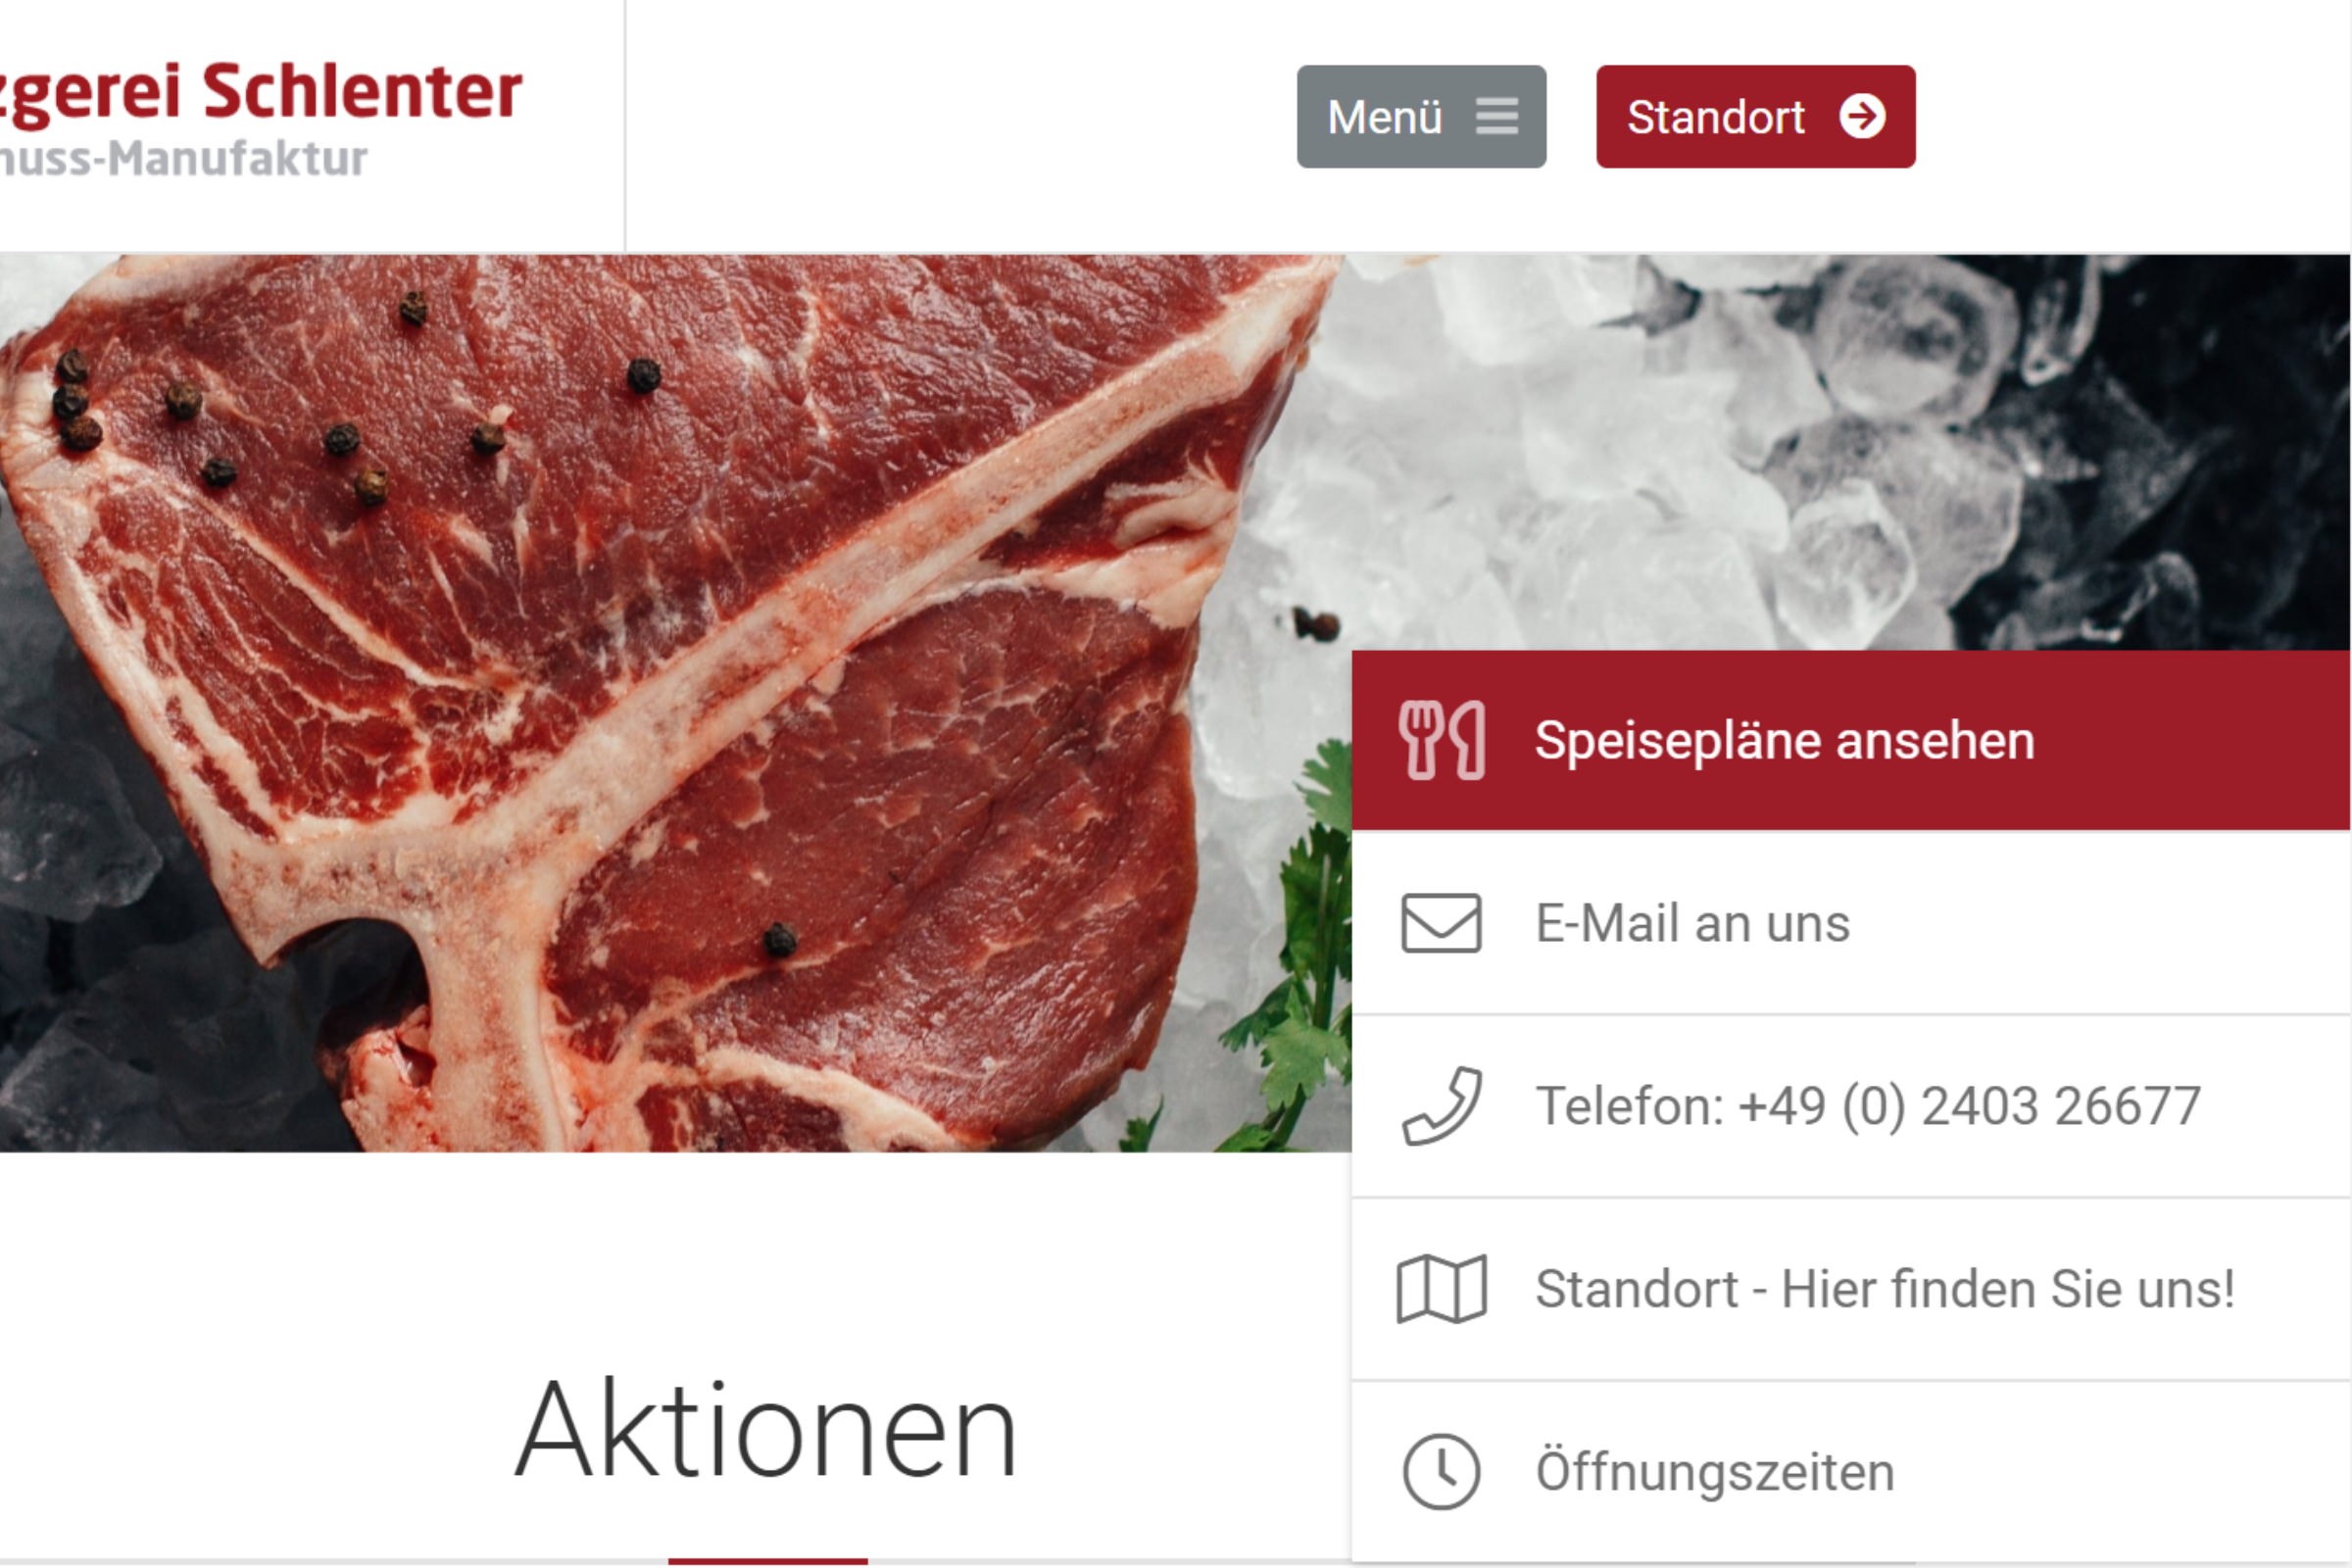Click the Metzgerei Schlenter logo
This screenshot has width=2352, height=1568.
[260, 92]
